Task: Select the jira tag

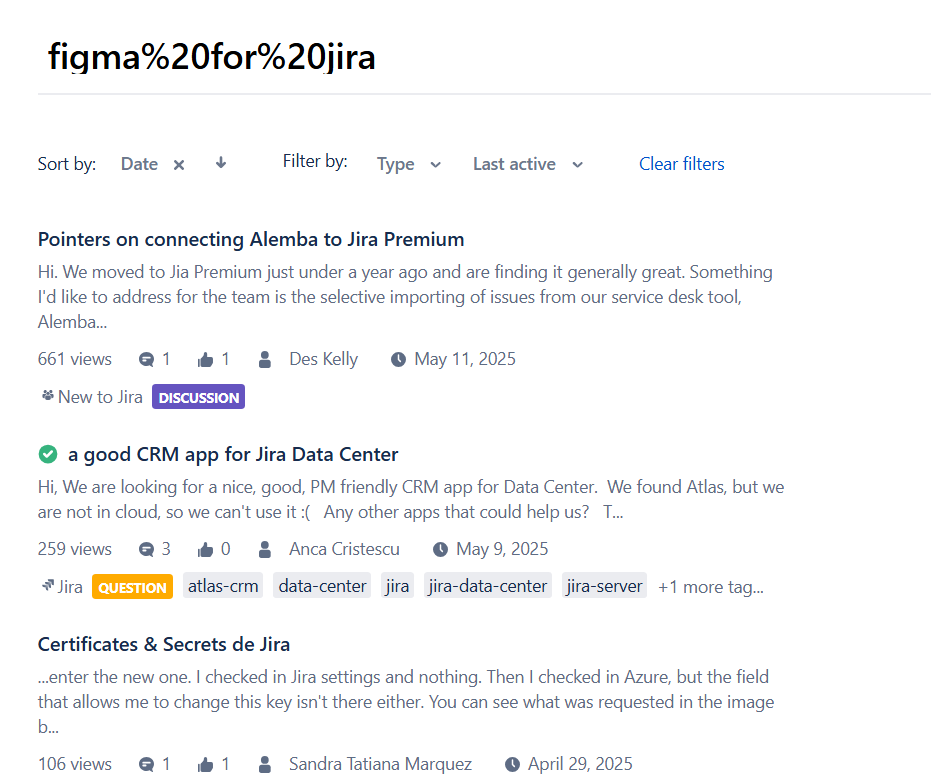Action: (x=397, y=586)
